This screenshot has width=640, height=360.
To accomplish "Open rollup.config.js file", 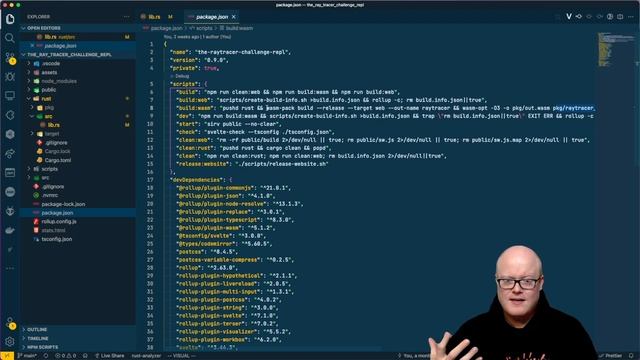I will pos(78,222).
